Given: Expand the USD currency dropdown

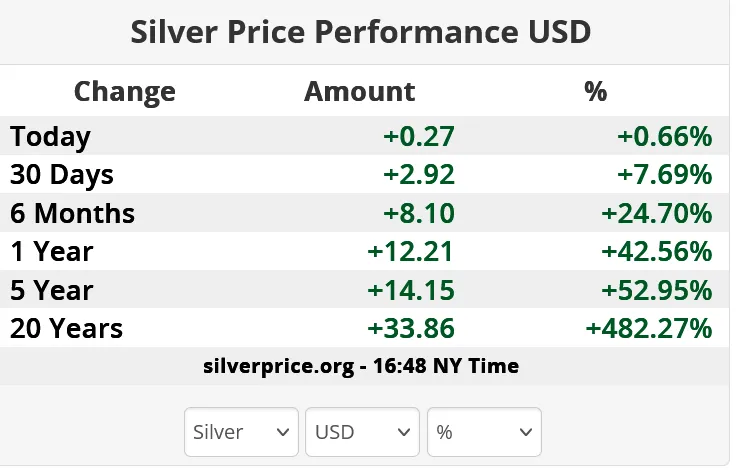Looking at the screenshot, I should 362,432.
